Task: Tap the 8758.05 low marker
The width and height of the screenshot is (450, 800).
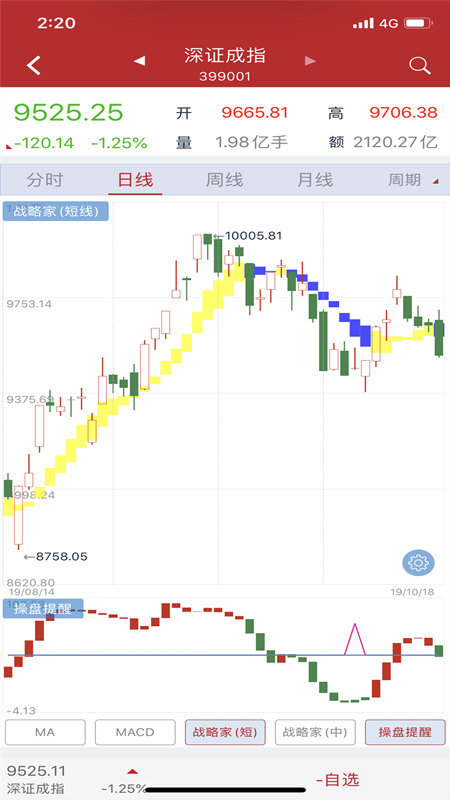Action: click(x=56, y=557)
